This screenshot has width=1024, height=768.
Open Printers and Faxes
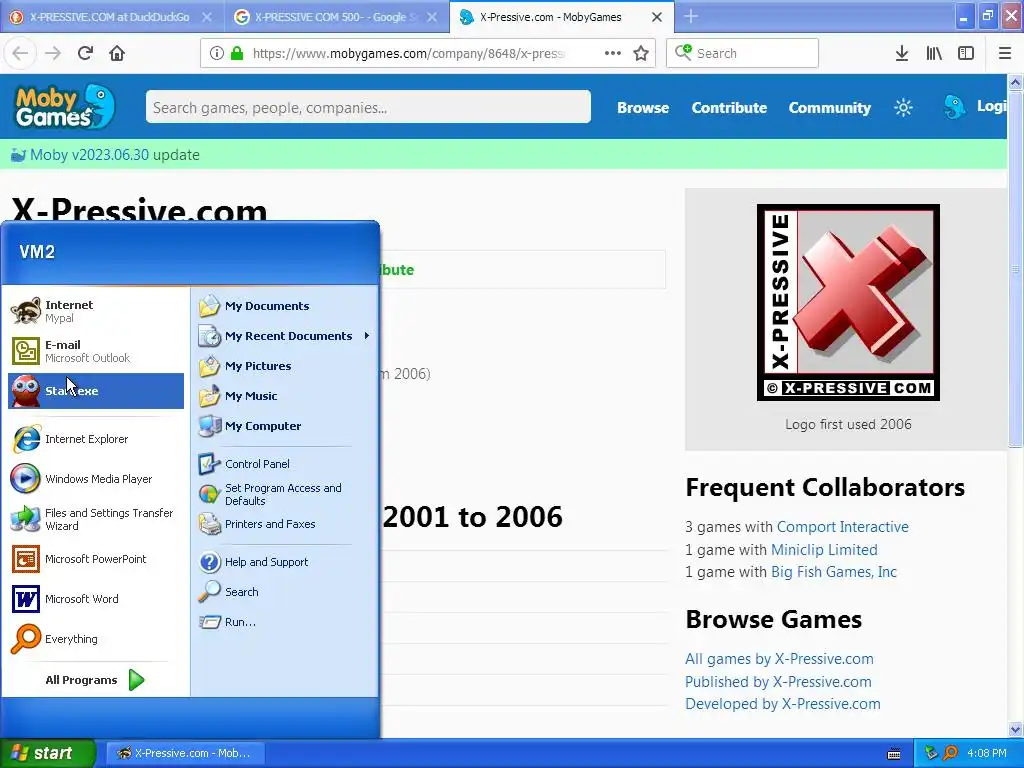[x=284, y=524]
